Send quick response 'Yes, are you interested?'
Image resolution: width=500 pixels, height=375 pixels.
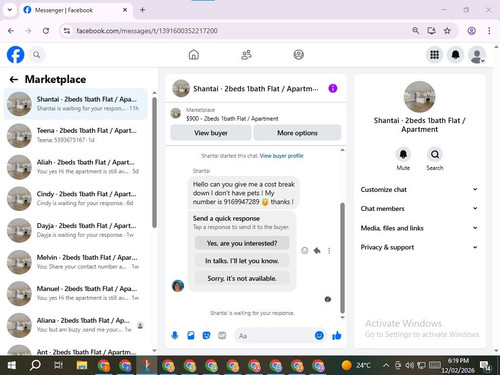pyautogui.click(x=242, y=243)
